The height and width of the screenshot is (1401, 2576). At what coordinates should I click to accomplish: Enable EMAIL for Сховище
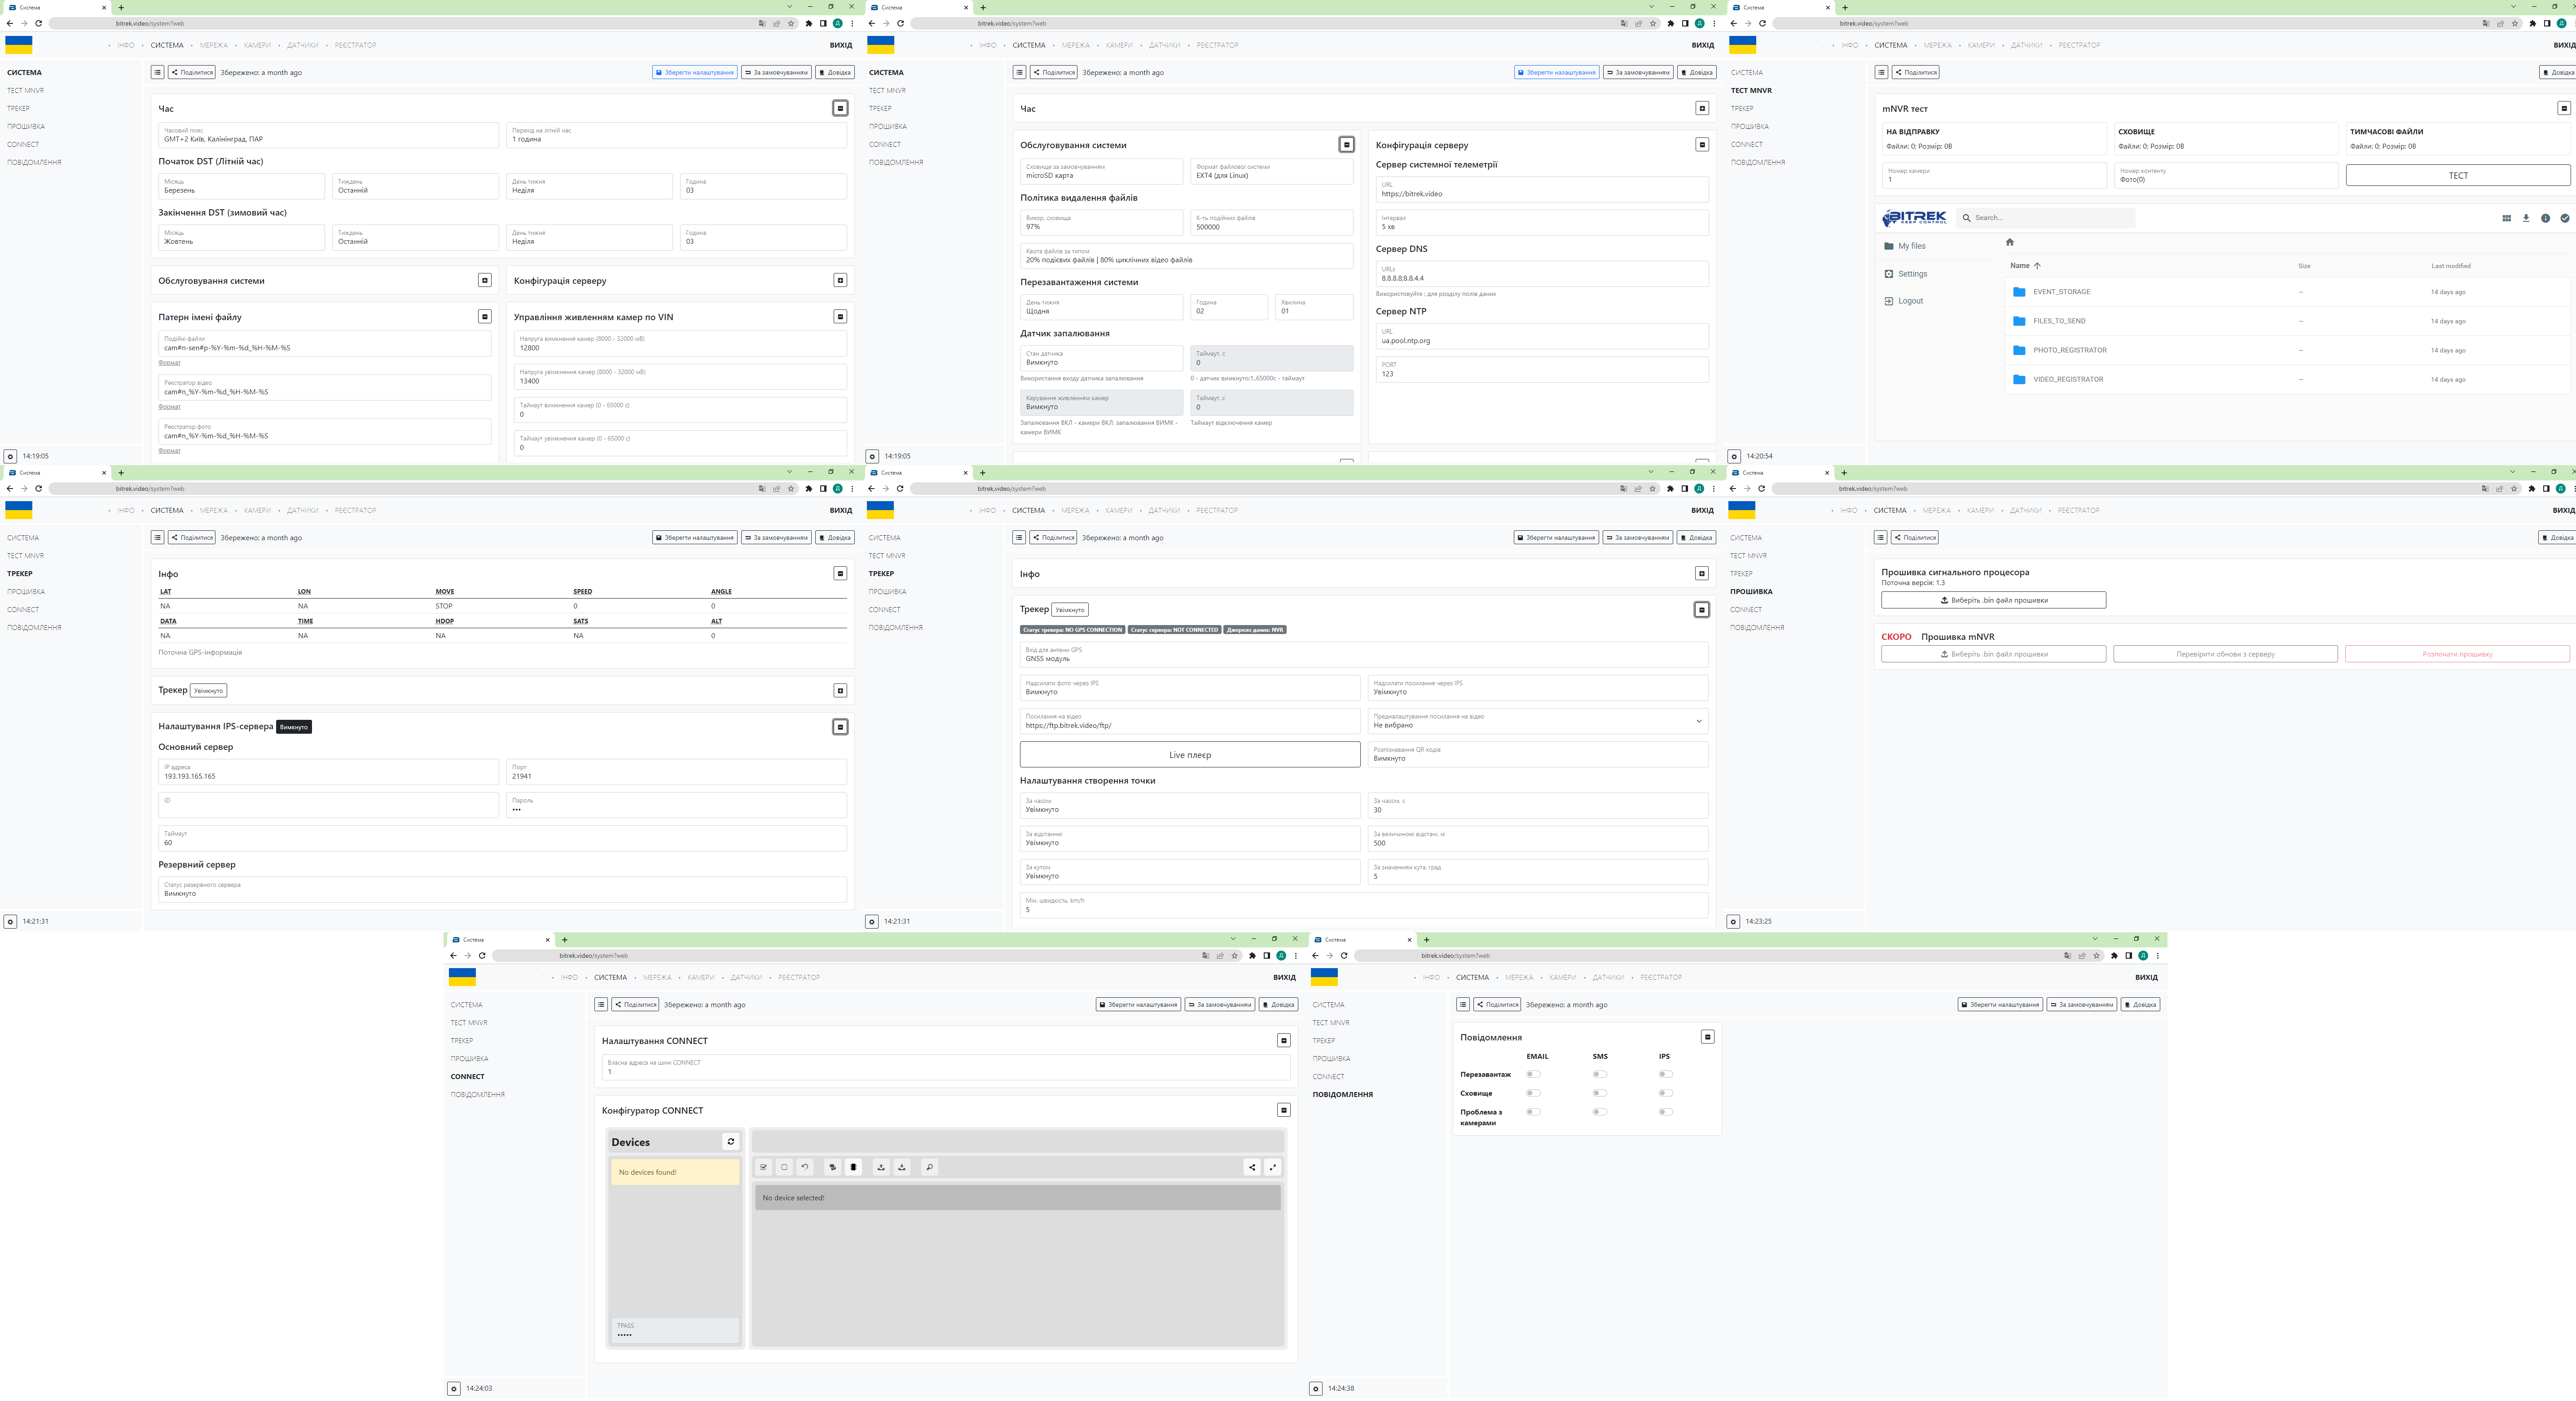[x=1533, y=1093]
